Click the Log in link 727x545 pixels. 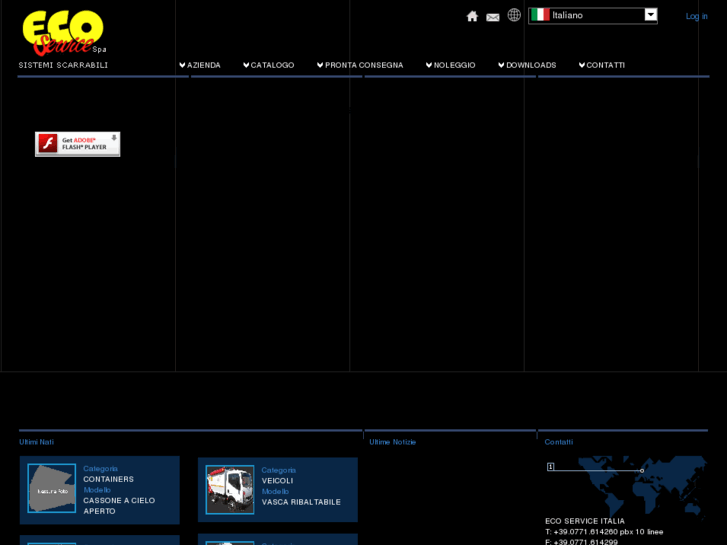tap(696, 16)
